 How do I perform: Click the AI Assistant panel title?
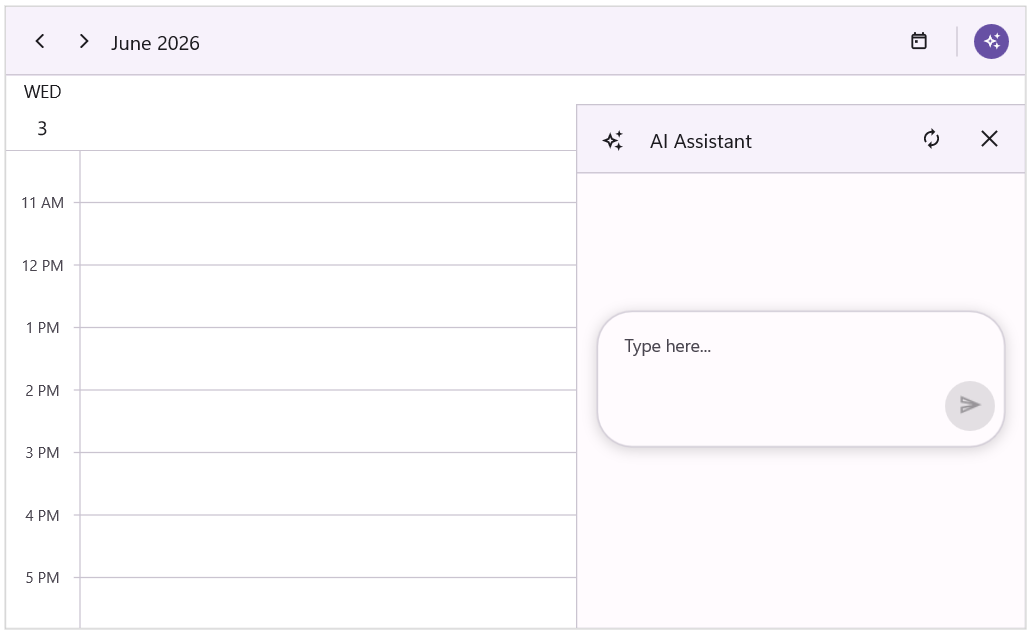coord(701,141)
